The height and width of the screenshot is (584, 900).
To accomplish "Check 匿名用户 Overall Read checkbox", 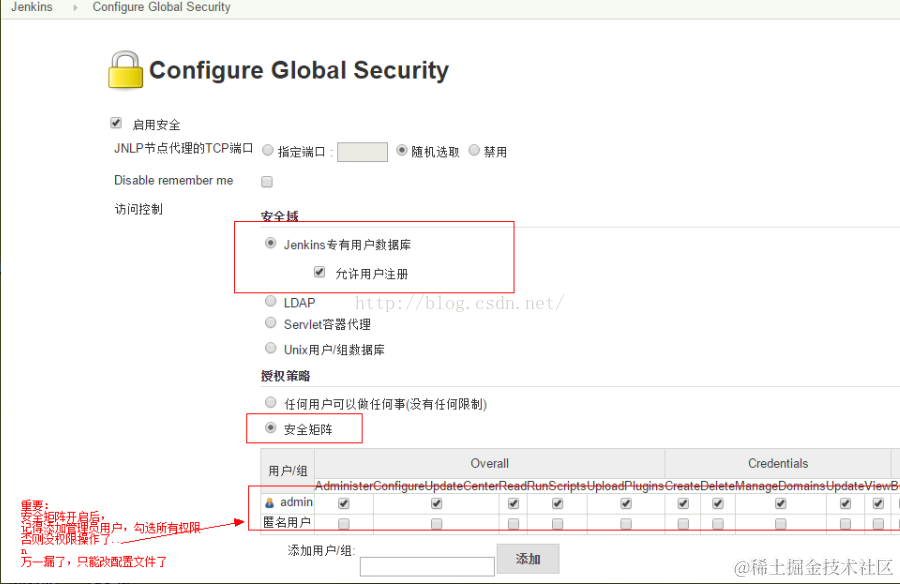I will tap(513, 524).
